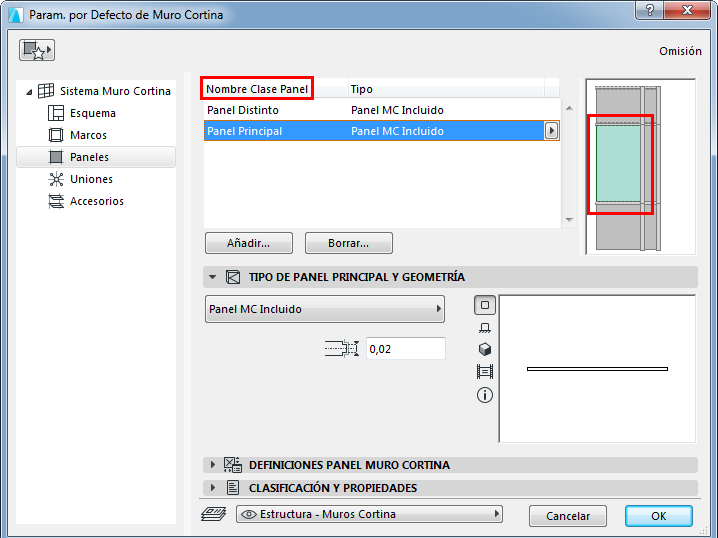The image size is (718, 538).
Task: Click the Sistema Muro Cortina grid icon
Action: [46, 91]
